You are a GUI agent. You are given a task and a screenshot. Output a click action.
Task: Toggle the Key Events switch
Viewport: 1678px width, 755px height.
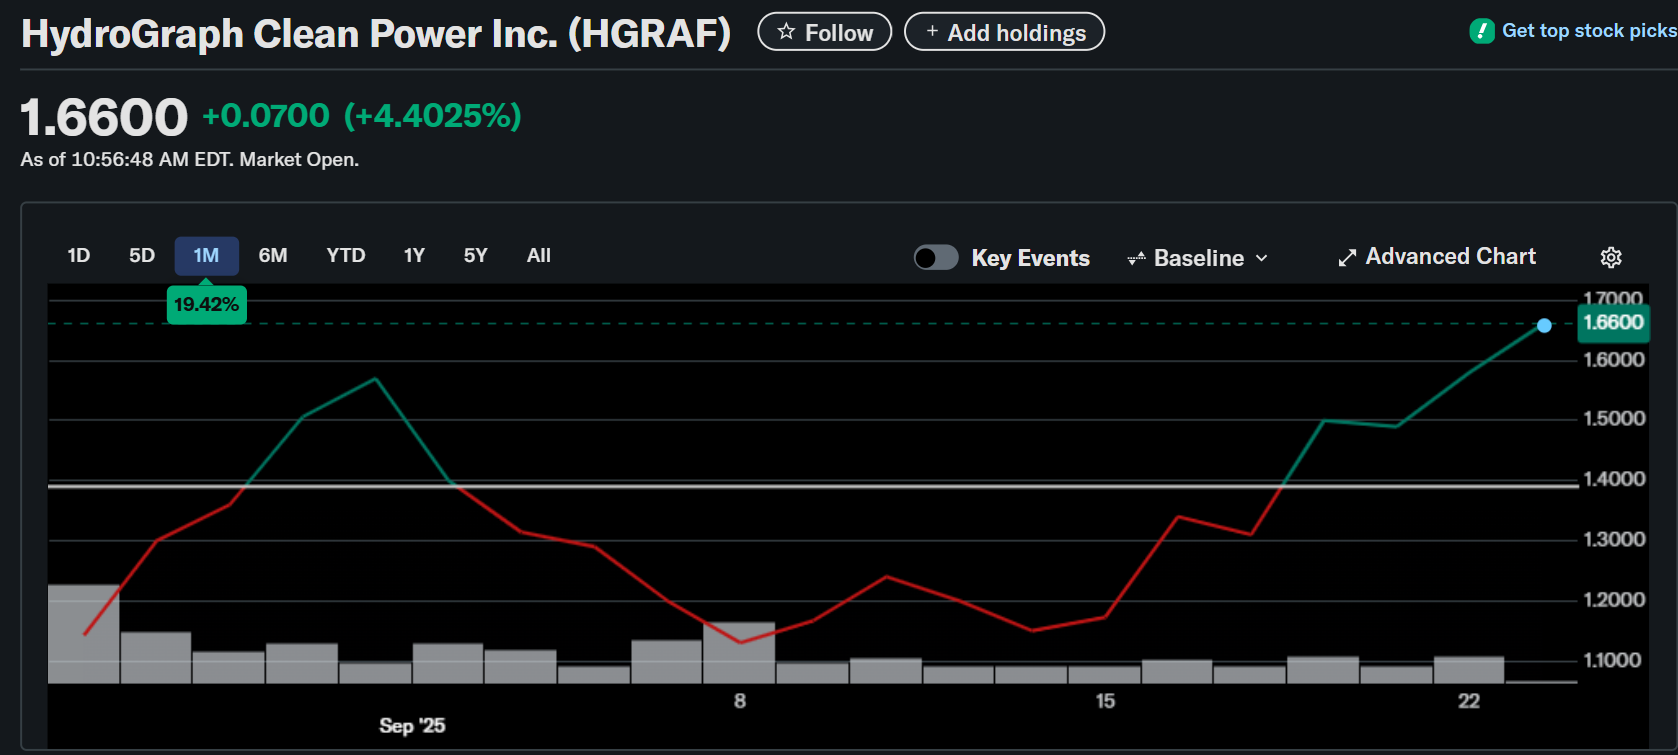click(x=936, y=258)
